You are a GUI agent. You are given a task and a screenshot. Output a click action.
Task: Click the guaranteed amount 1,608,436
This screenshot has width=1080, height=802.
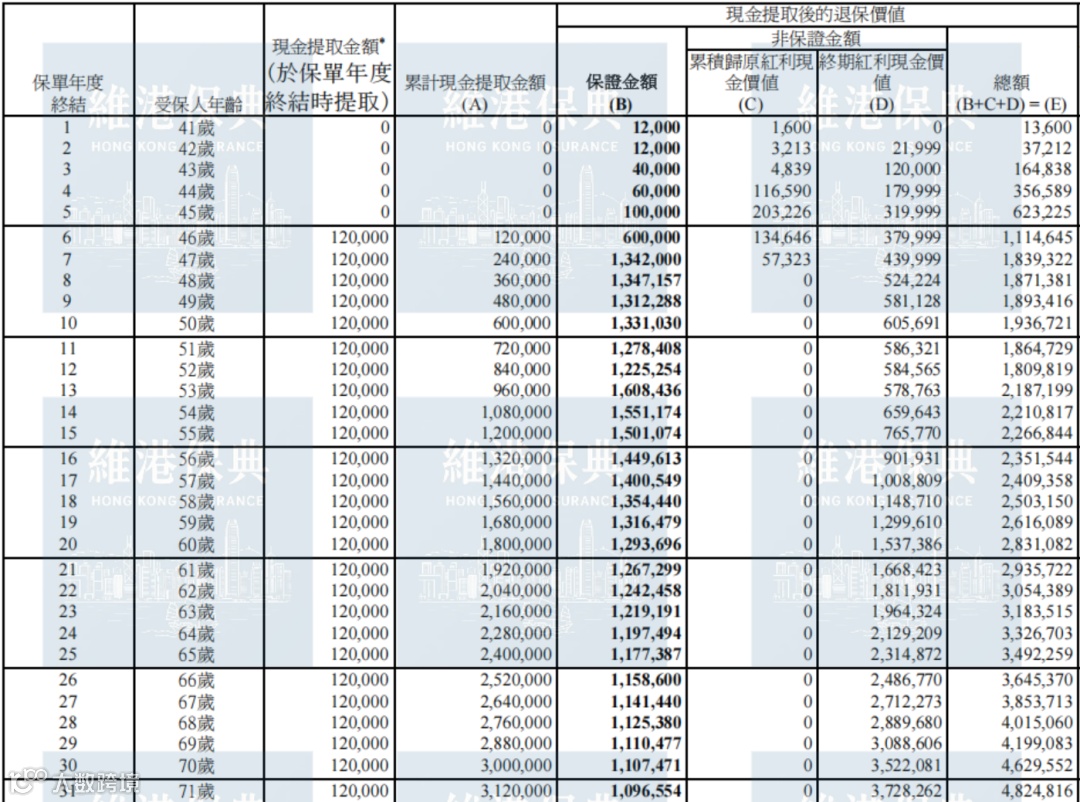pos(646,391)
